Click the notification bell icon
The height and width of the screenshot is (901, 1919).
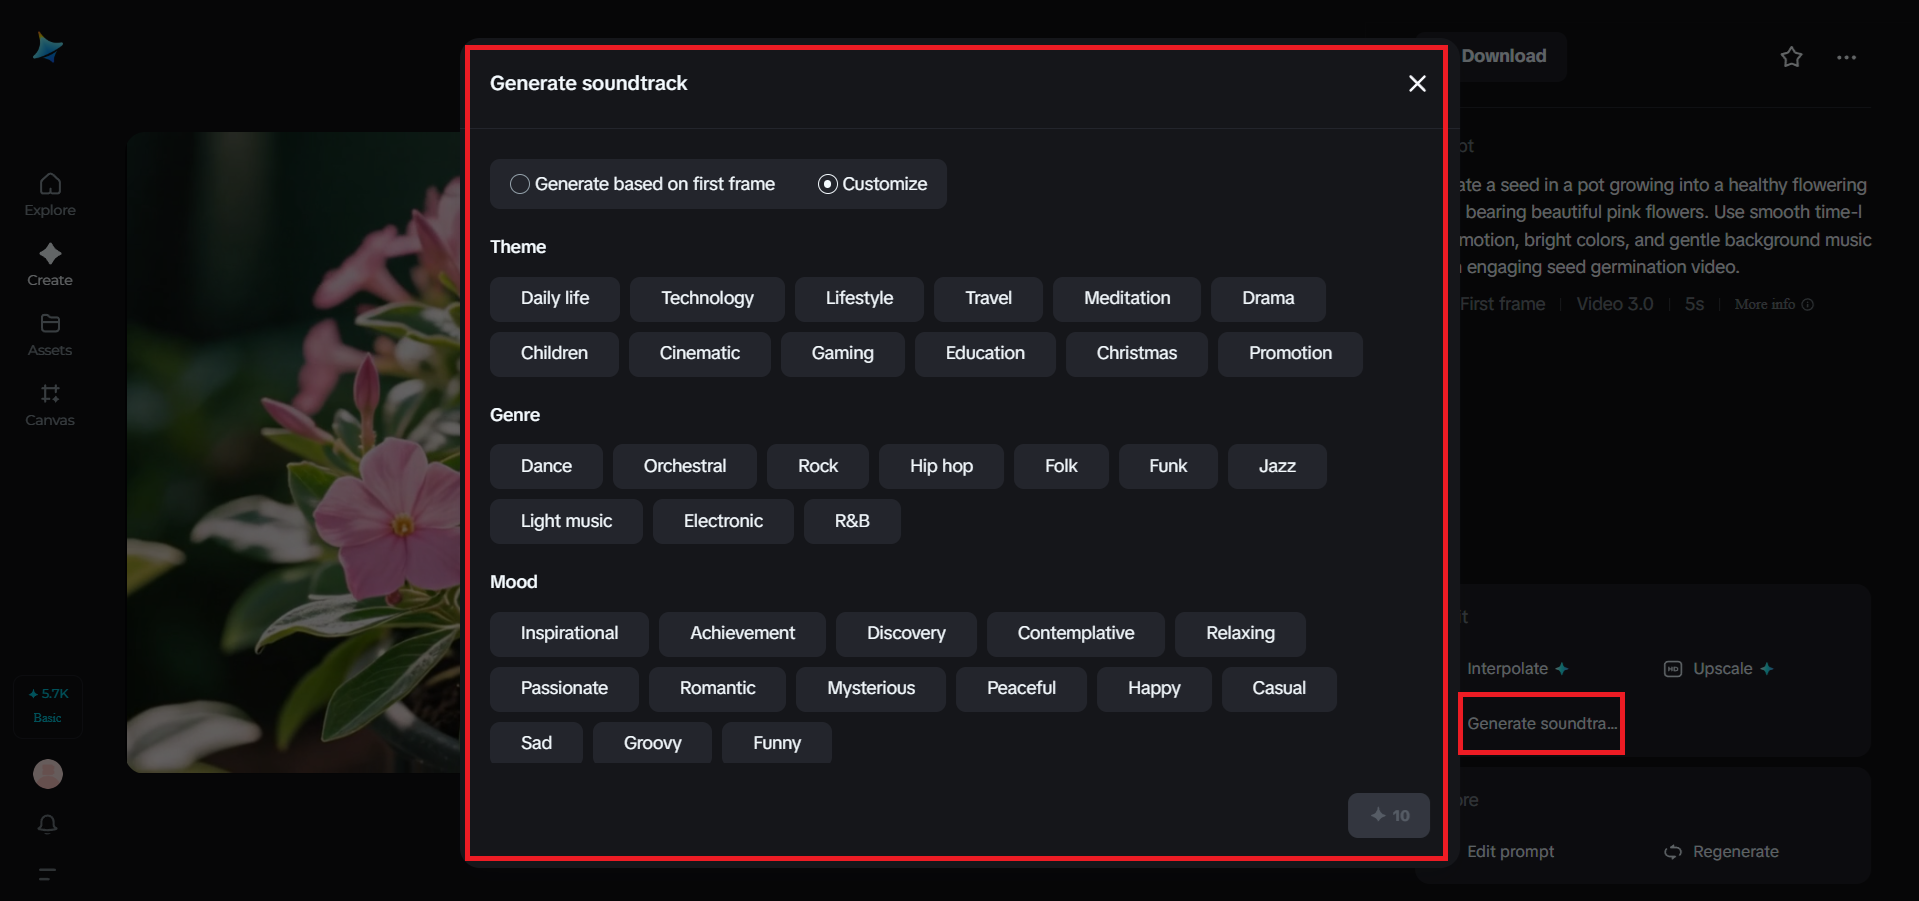(x=47, y=824)
